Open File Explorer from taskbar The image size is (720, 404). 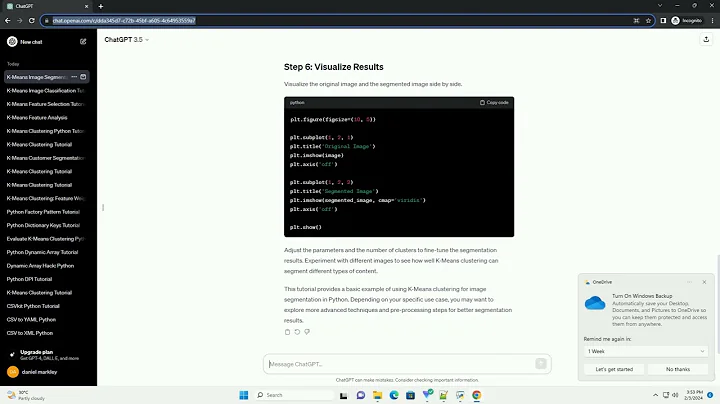point(377,395)
